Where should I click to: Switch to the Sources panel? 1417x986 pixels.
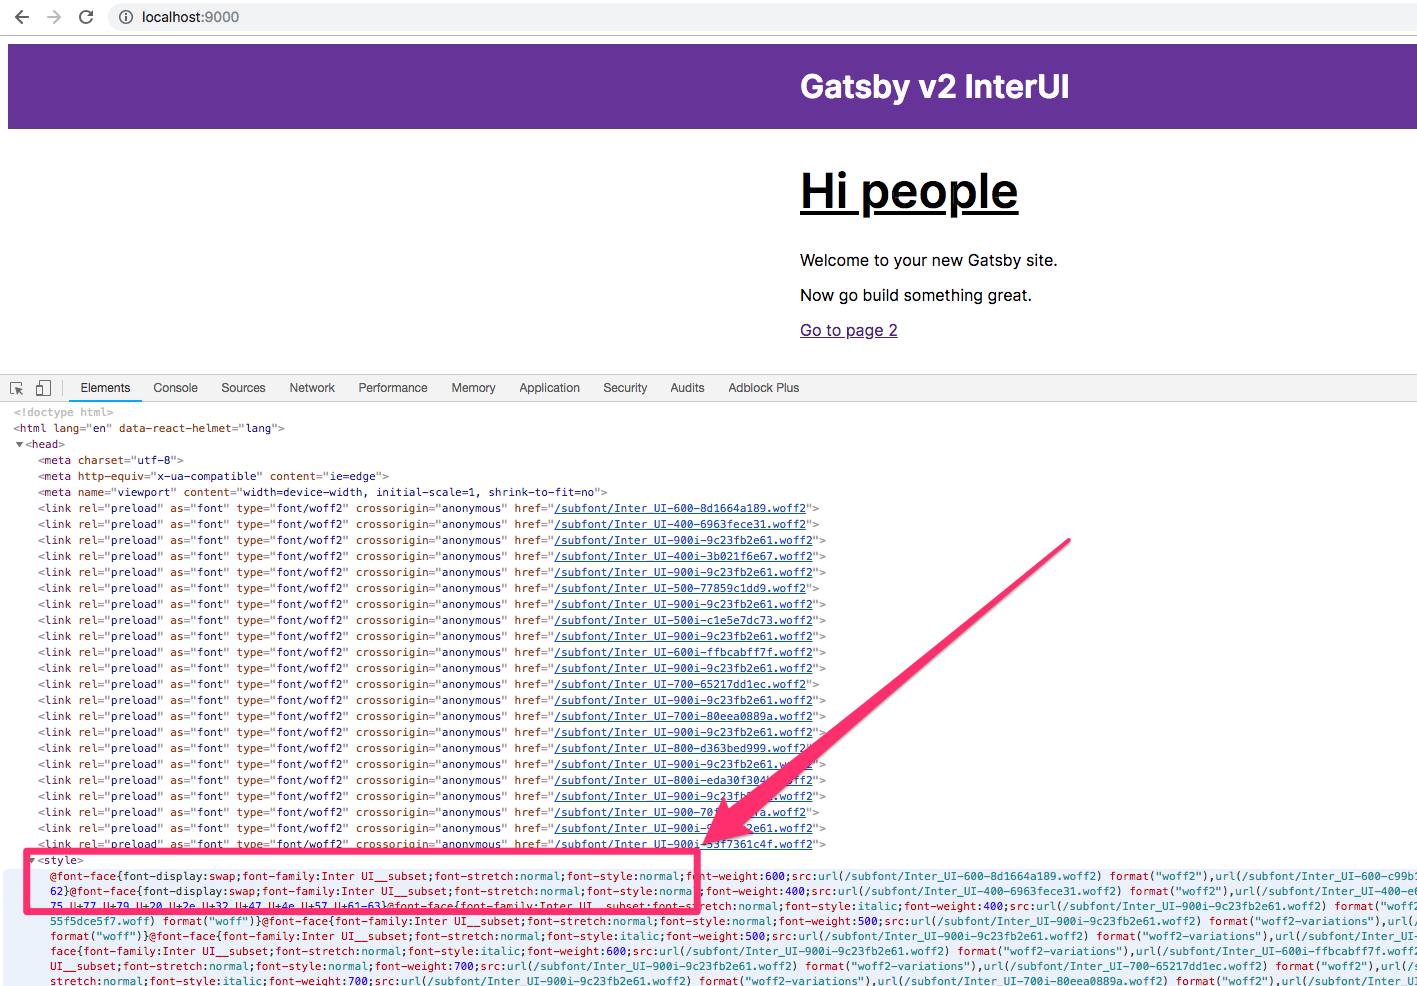[243, 387]
